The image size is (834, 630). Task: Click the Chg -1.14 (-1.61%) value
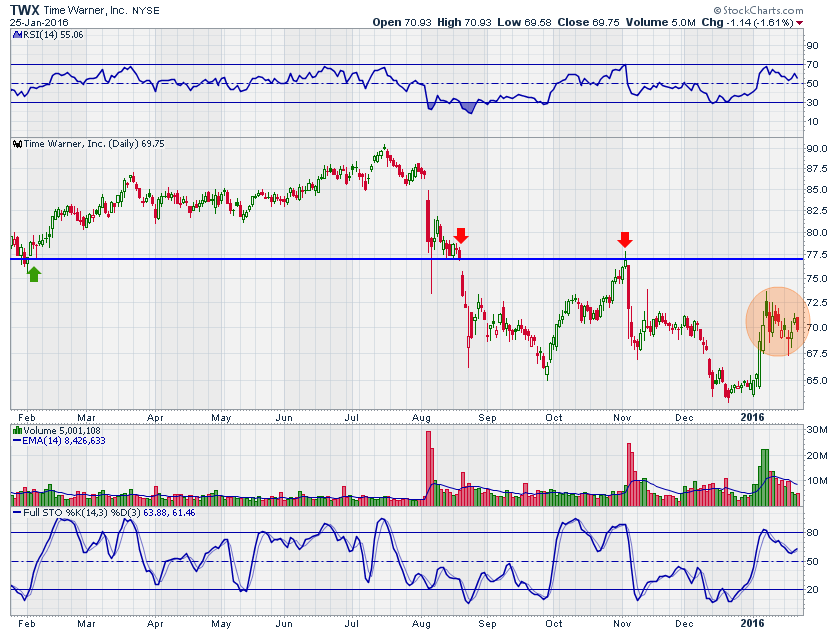coord(748,22)
